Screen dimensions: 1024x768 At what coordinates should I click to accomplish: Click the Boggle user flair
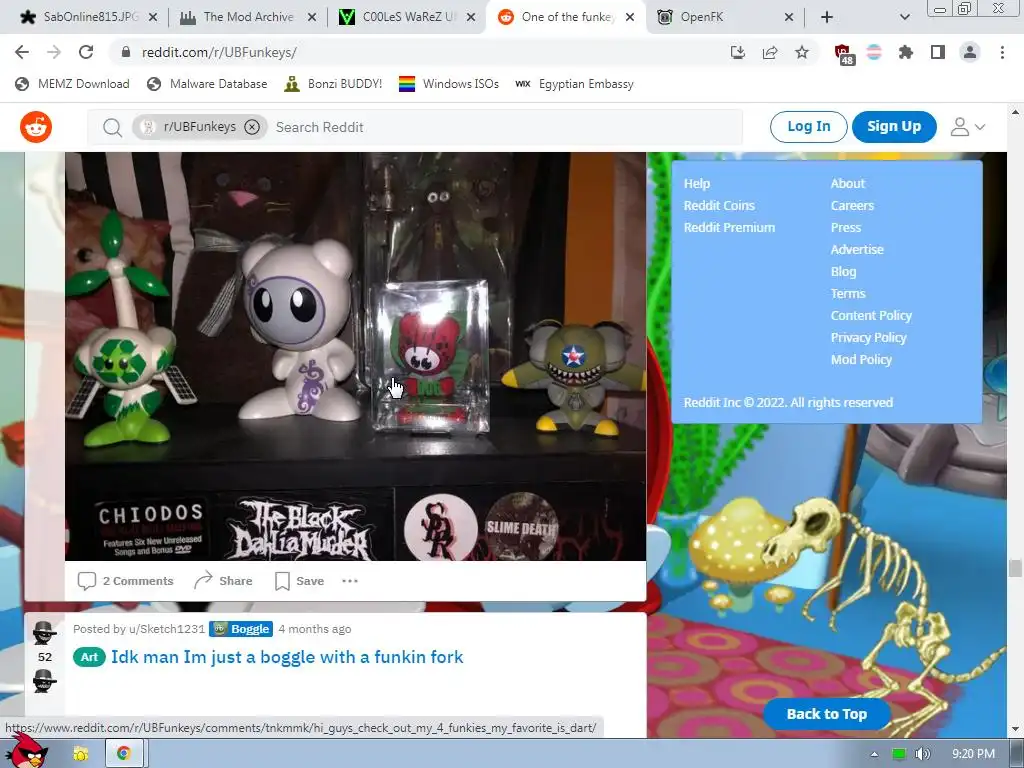pyautogui.click(x=241, y=629)
